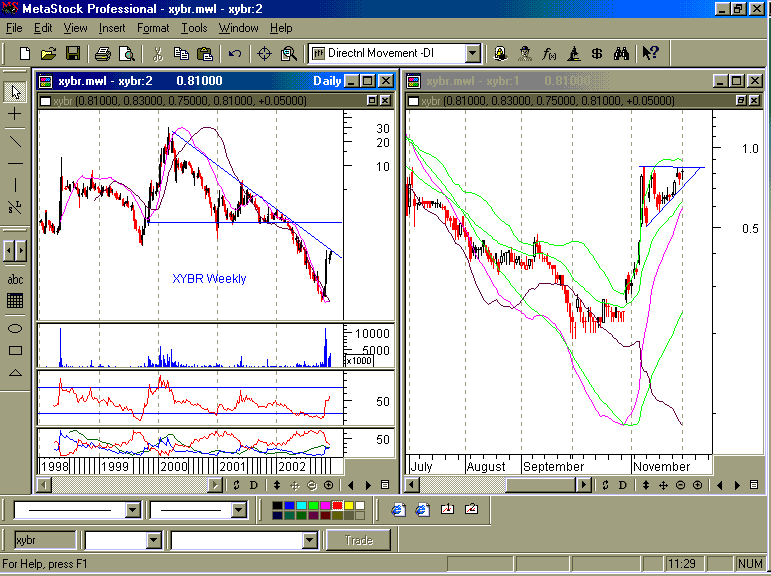Create a new chart with New icon
771x576 pixels.
click(x=25, y=53)
